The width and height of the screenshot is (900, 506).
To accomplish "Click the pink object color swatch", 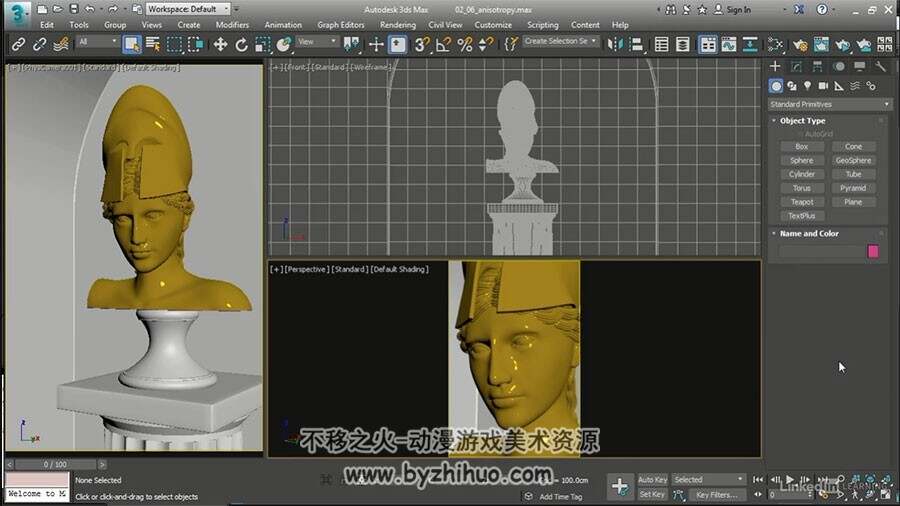I will click(873, 251).
